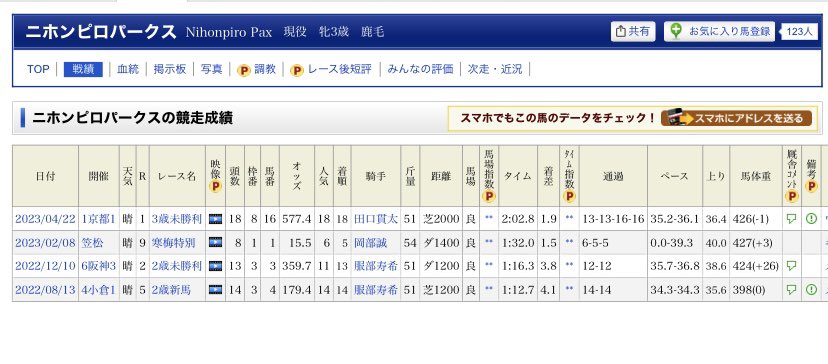Open the 寒椿特別 race link

[173, 242]
